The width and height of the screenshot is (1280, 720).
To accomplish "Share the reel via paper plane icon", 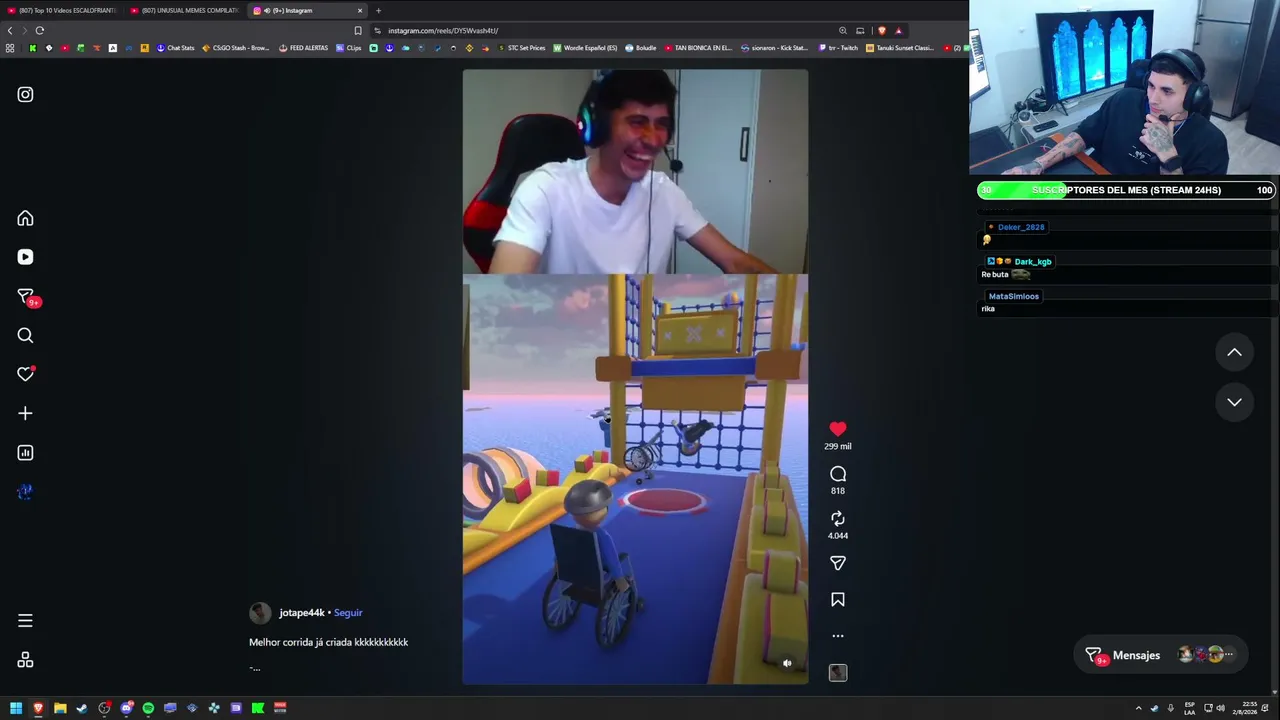I will coord(838,563).
